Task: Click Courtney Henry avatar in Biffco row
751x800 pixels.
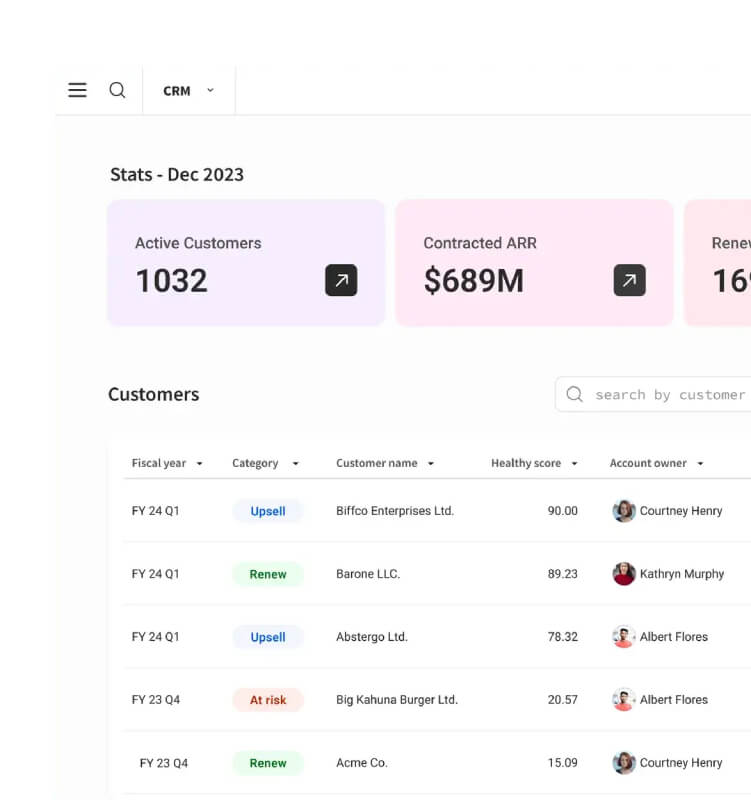Action: (x=623, y=511)
